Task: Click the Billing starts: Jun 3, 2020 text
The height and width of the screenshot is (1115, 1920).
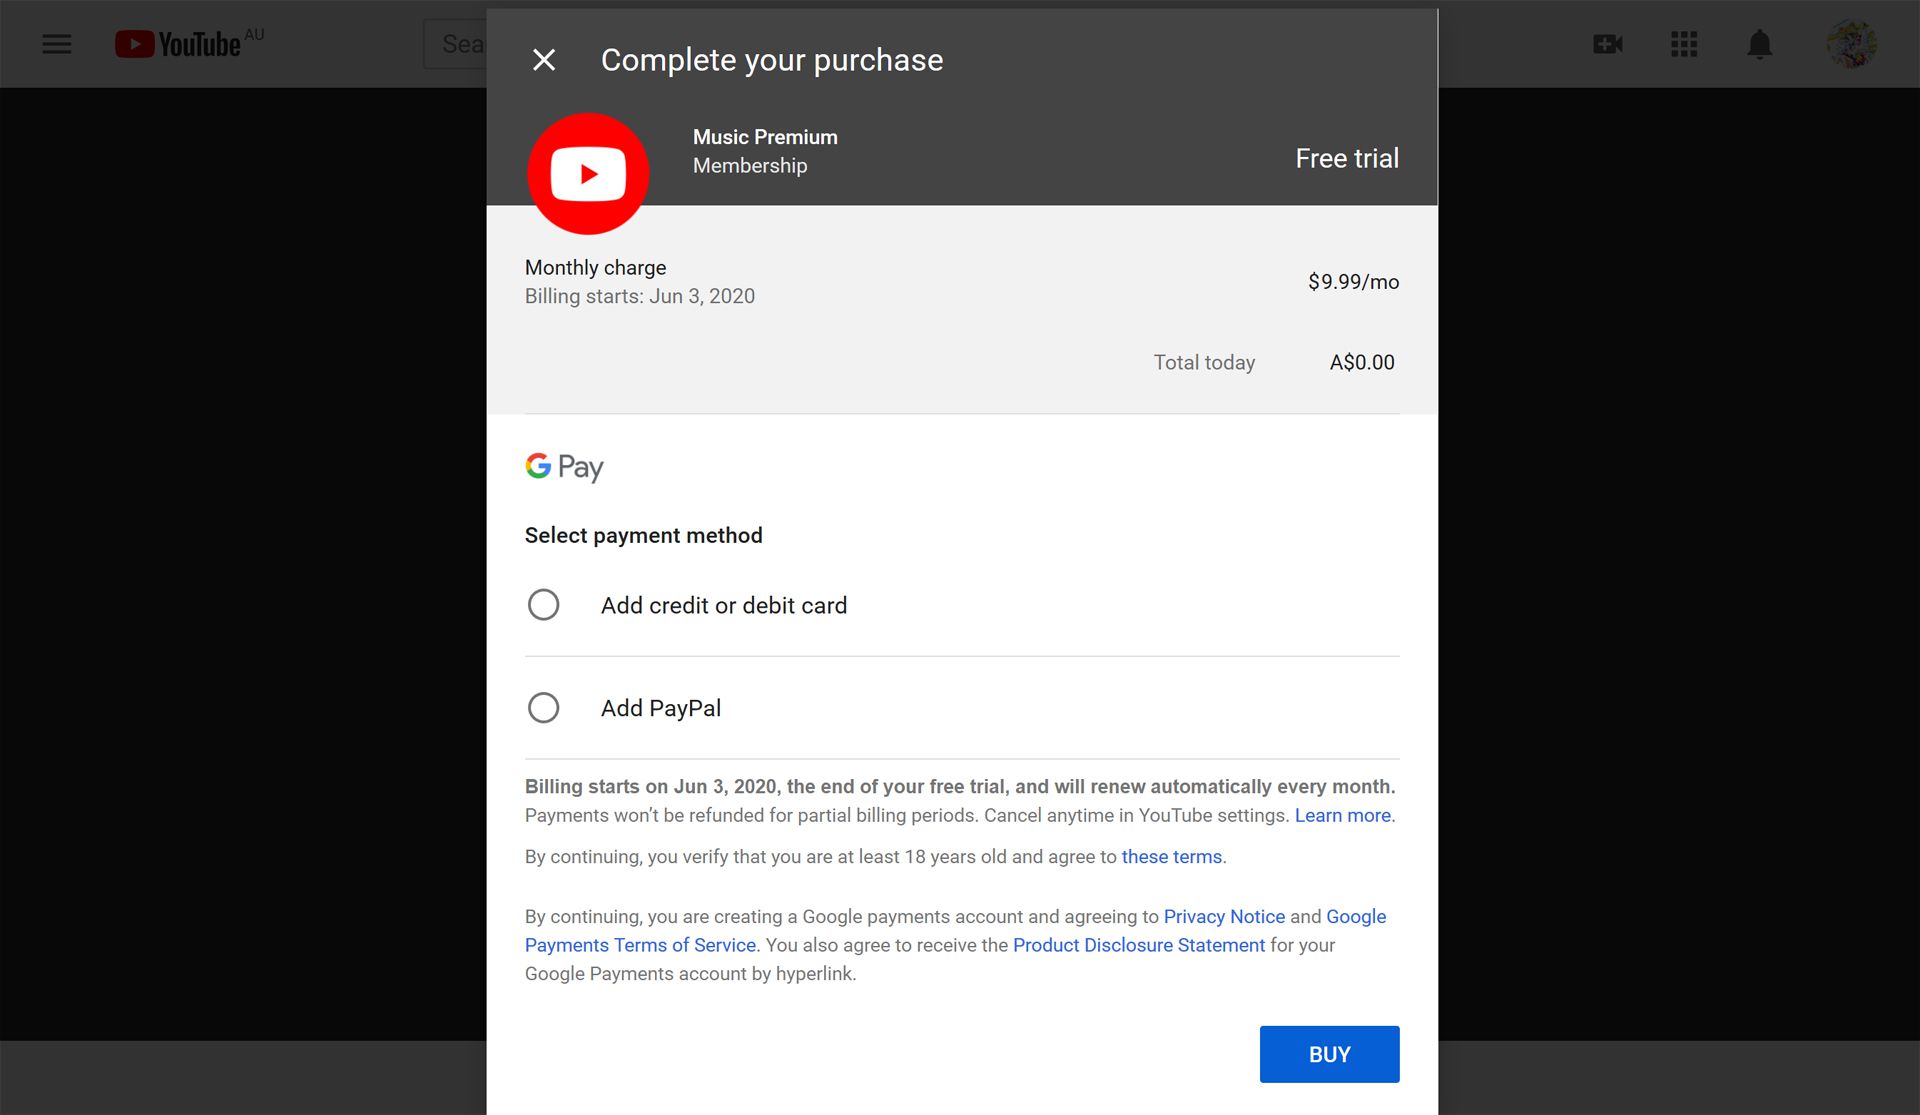Action: [x=640, y=296]
